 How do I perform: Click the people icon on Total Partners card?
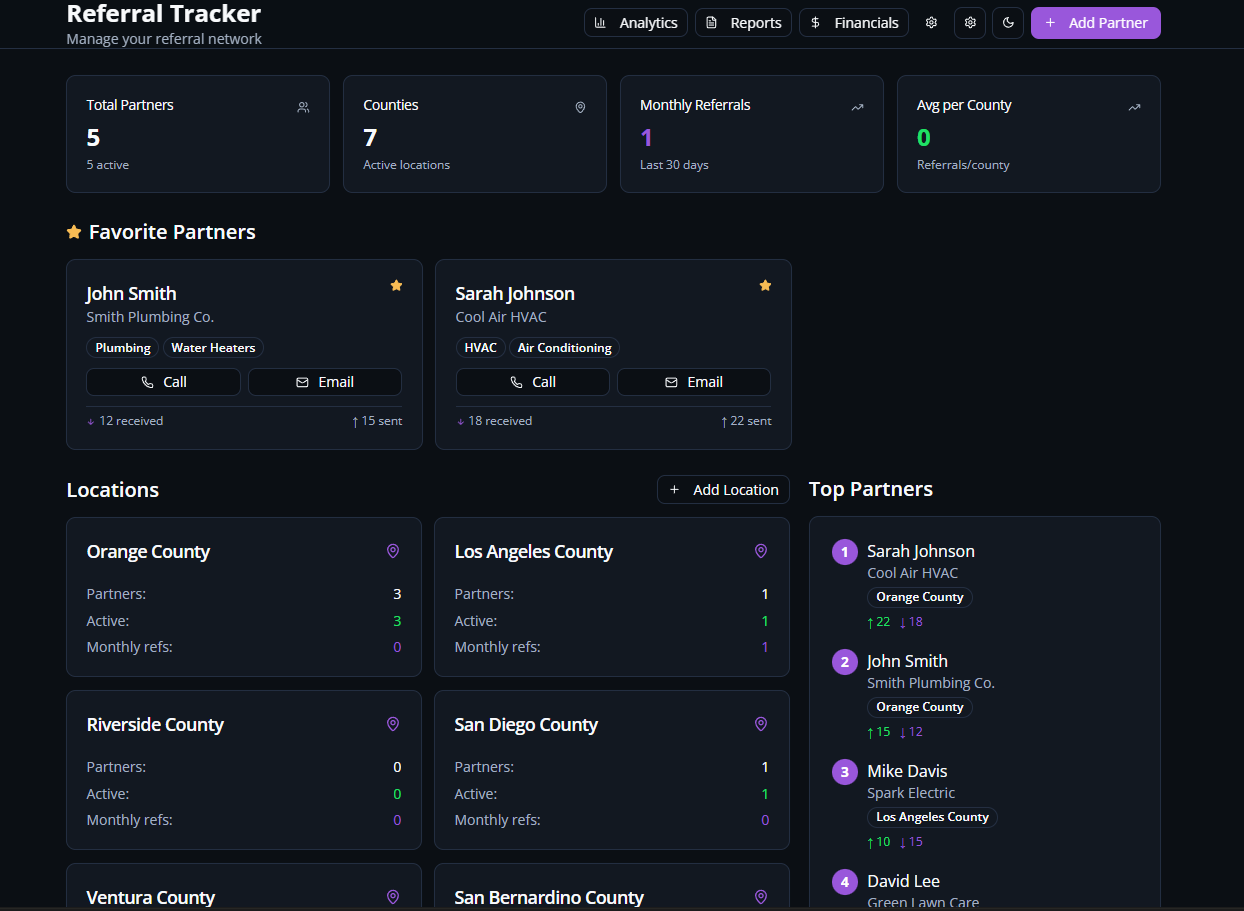pos(303,107)
